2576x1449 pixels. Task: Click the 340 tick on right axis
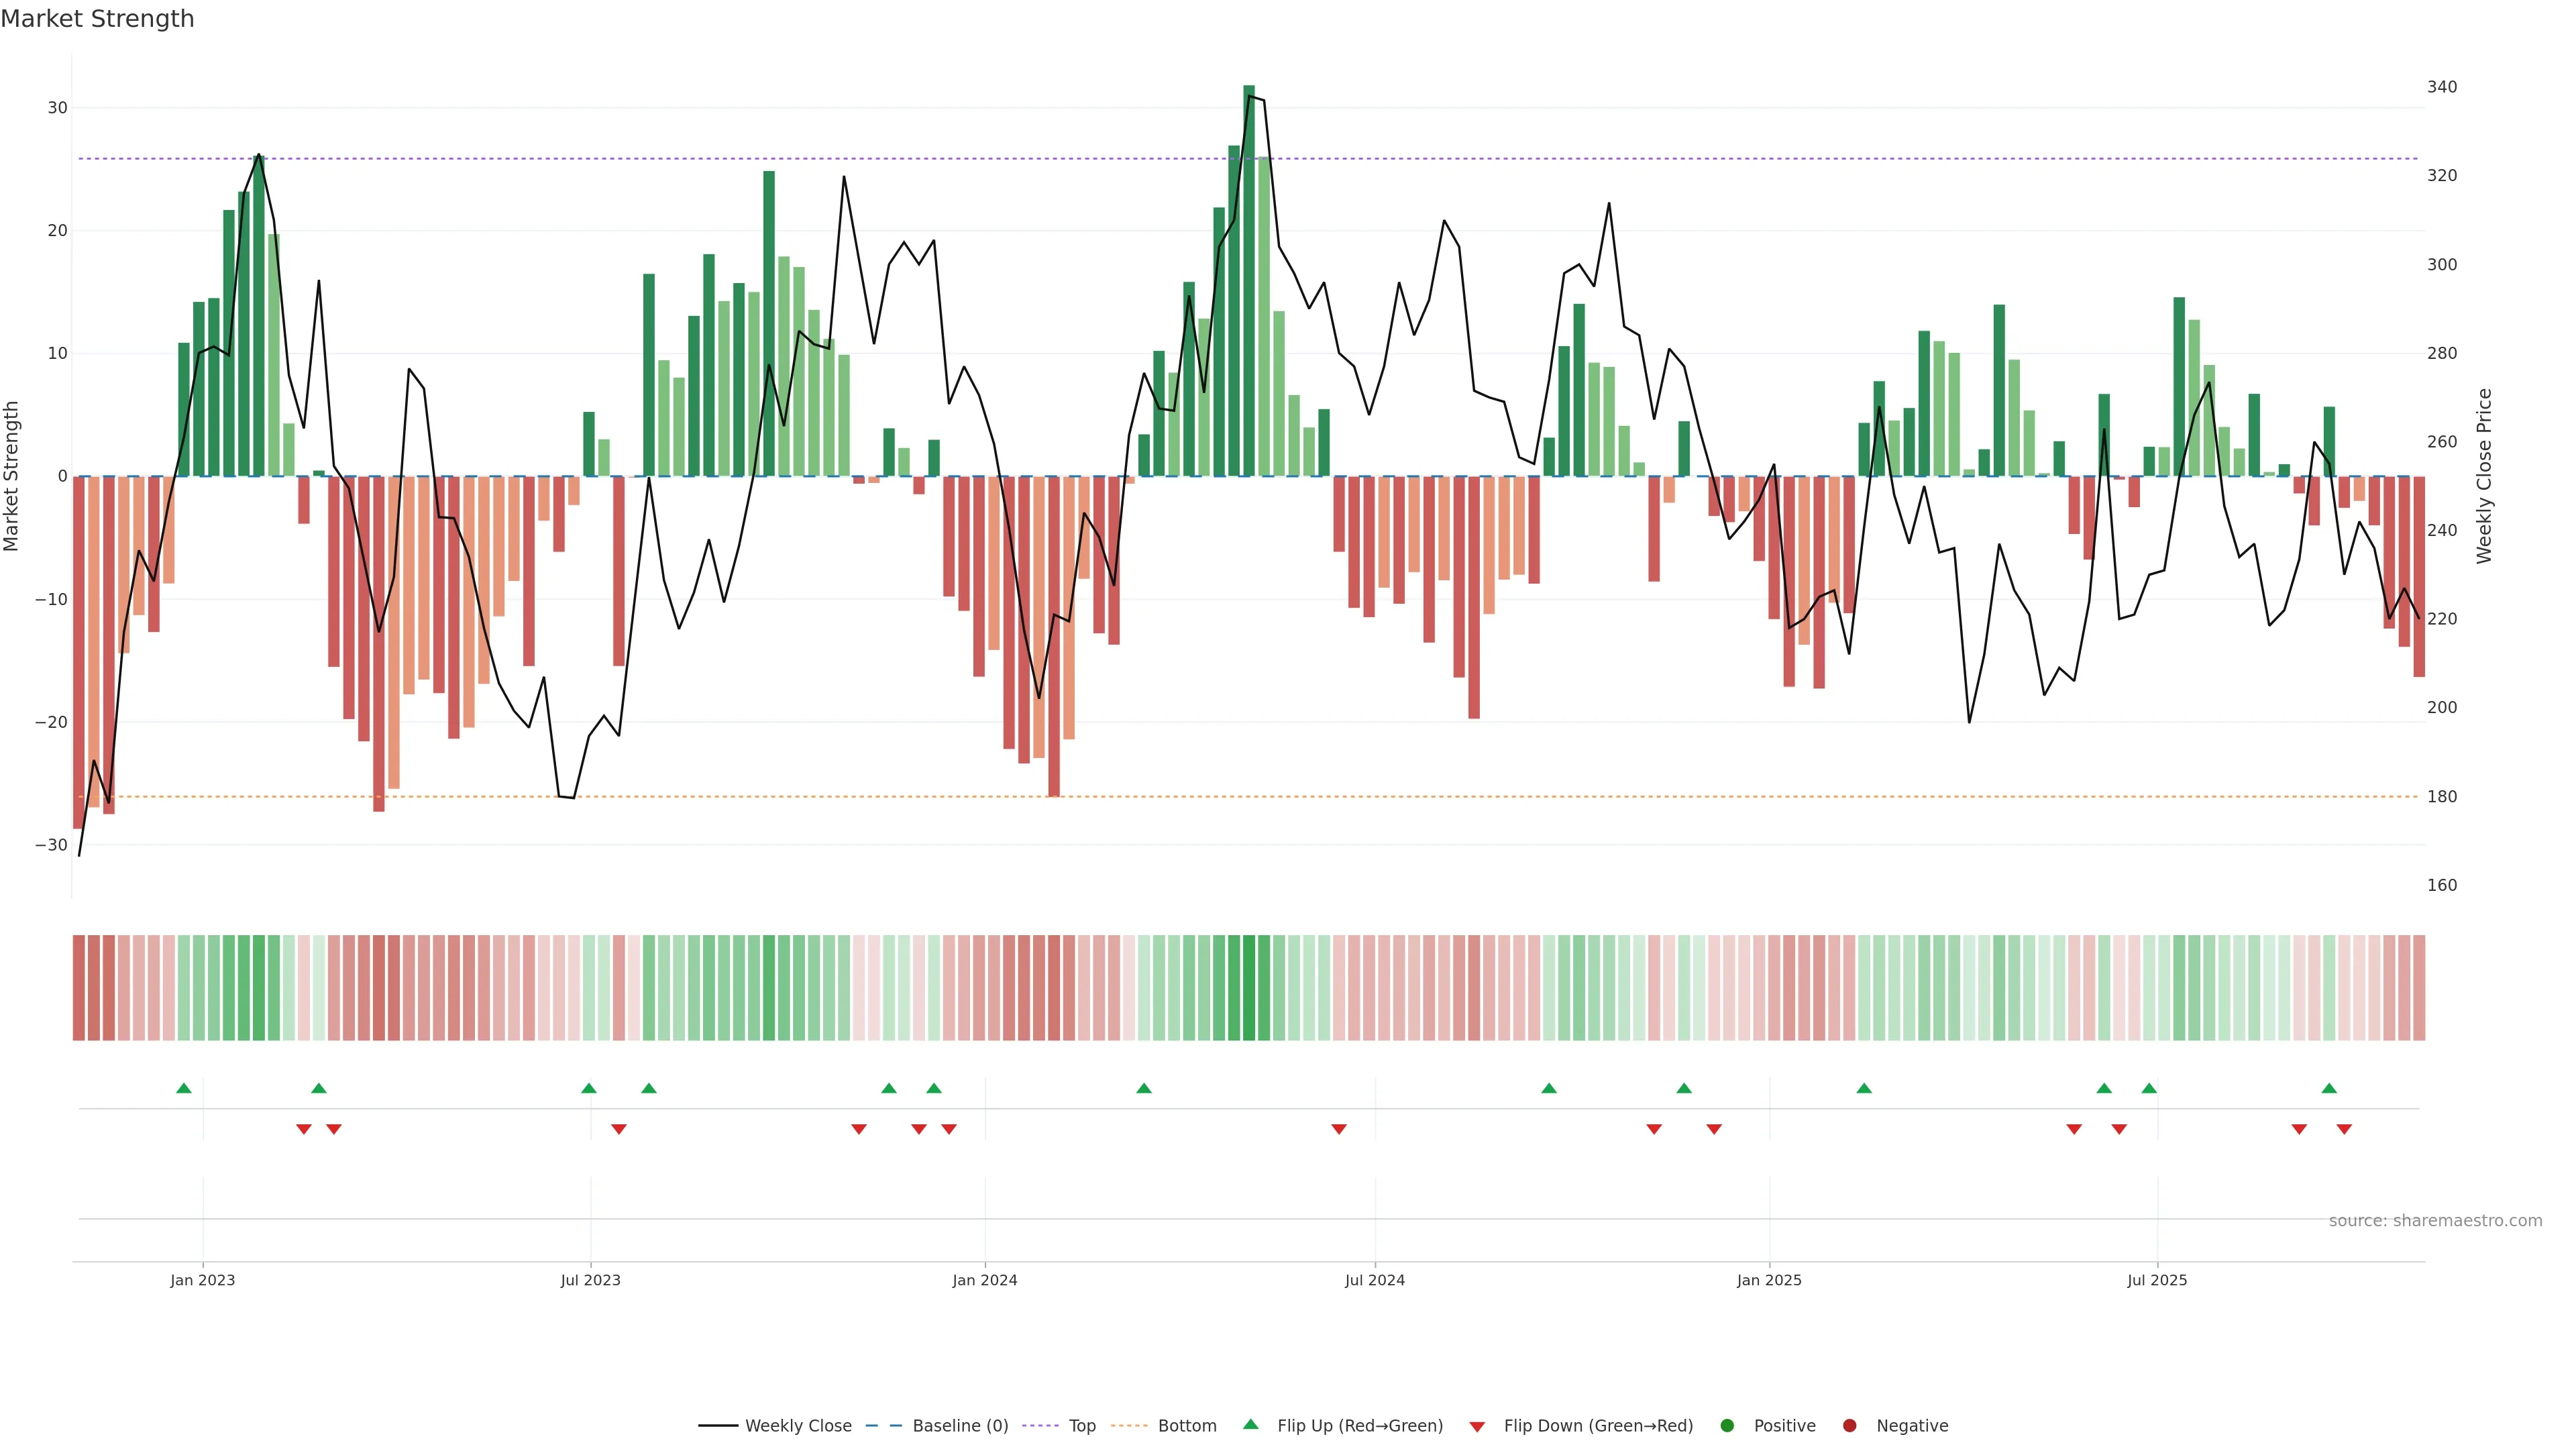point(2441,87)
